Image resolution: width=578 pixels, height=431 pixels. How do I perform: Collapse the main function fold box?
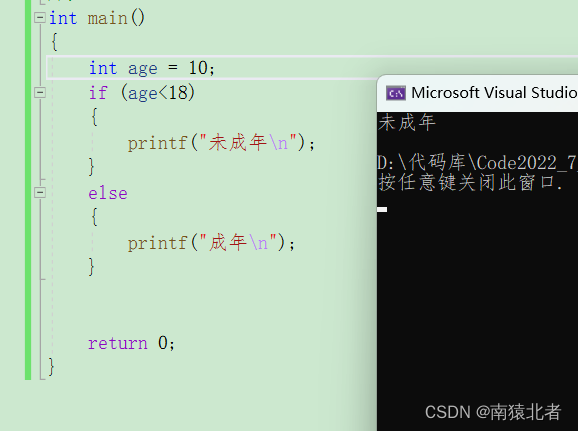39,18
